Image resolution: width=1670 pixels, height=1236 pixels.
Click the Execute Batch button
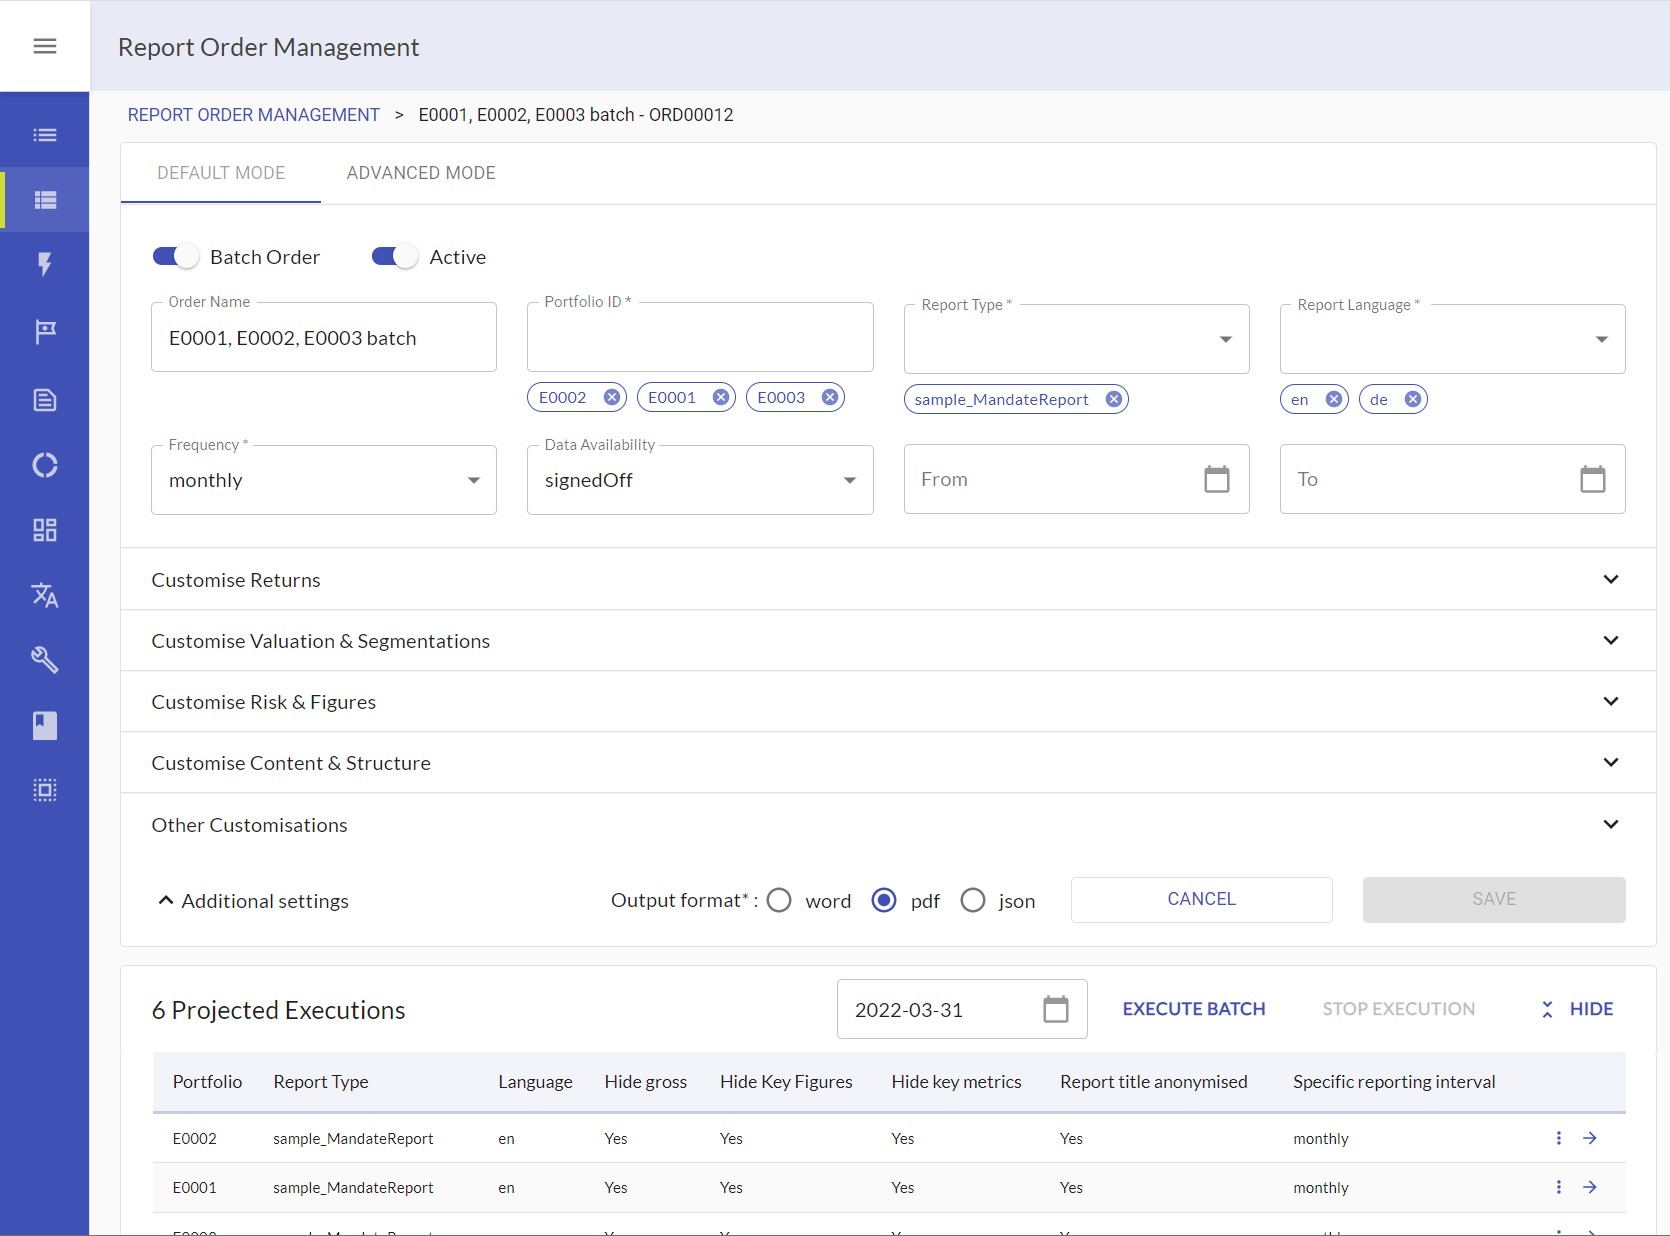pyautogui.click(x=1193, y=1009)
